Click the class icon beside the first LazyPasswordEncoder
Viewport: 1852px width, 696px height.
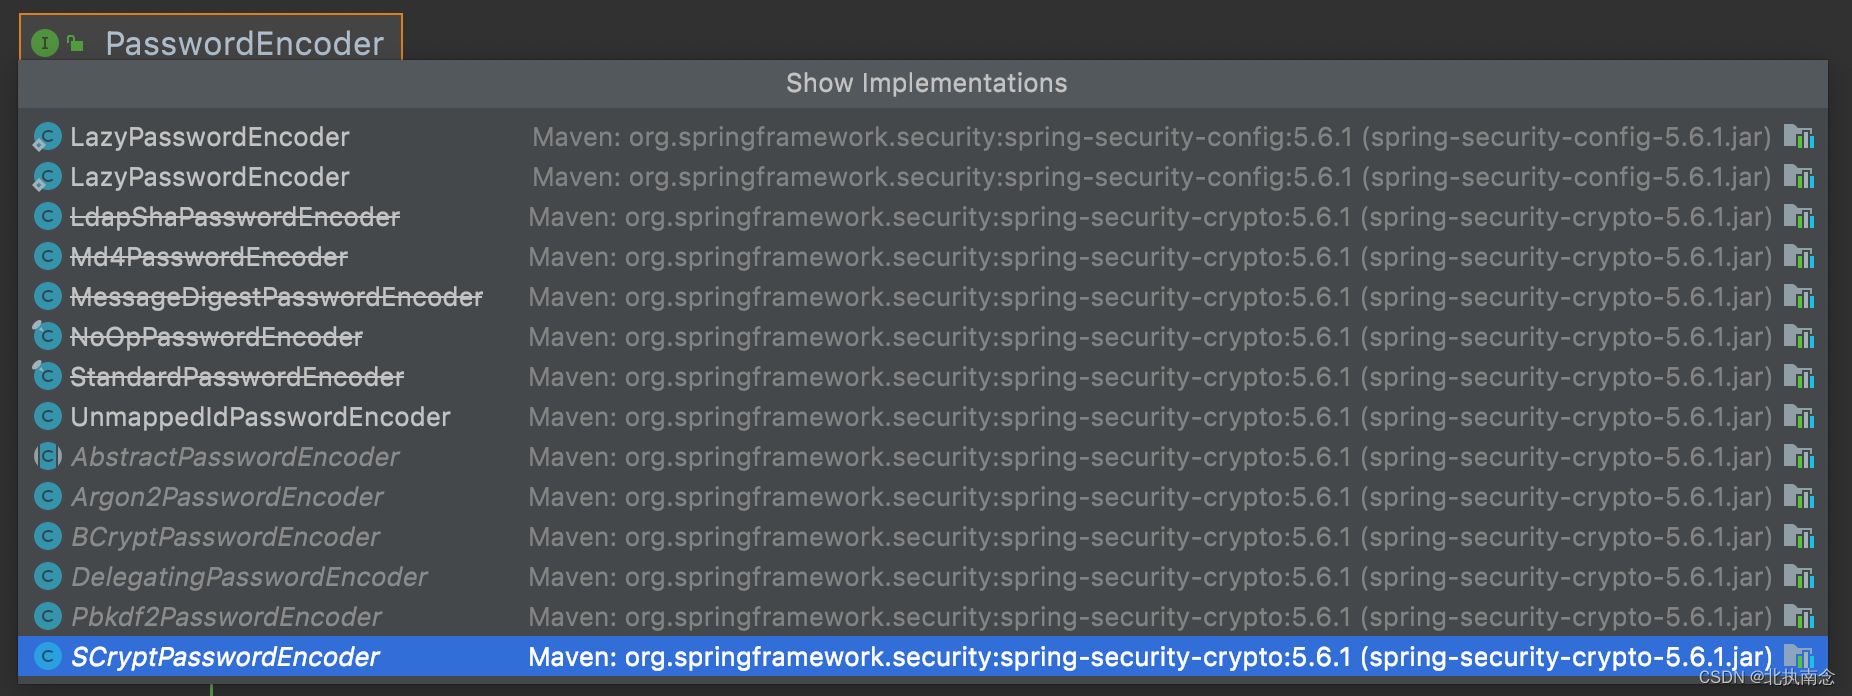point(46,137)
